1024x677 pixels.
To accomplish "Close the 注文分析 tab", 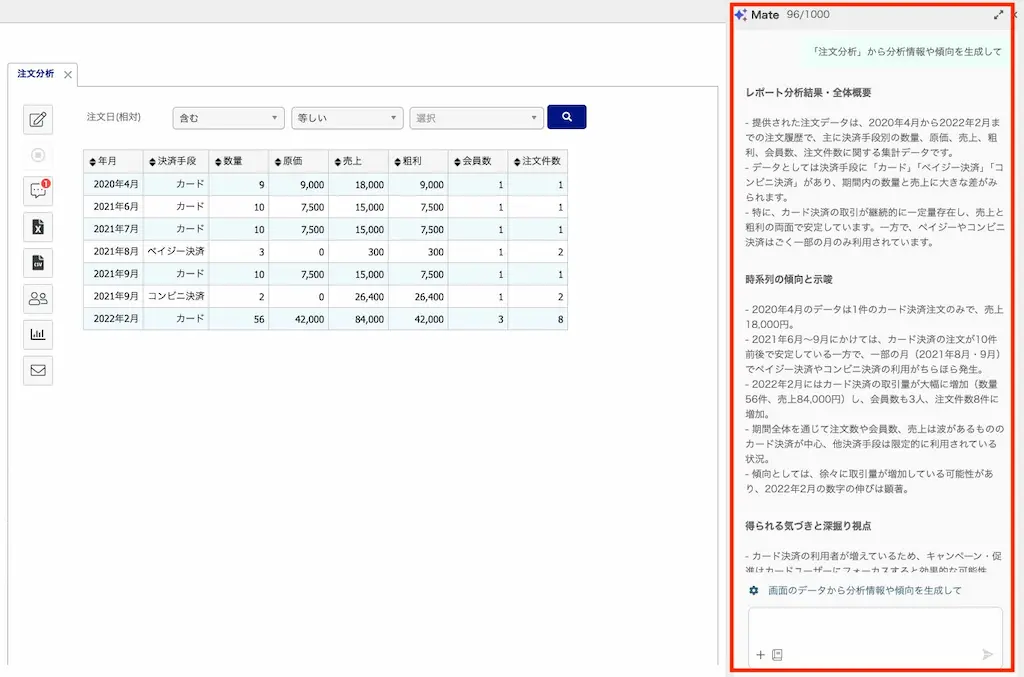I will pos(68,74).
